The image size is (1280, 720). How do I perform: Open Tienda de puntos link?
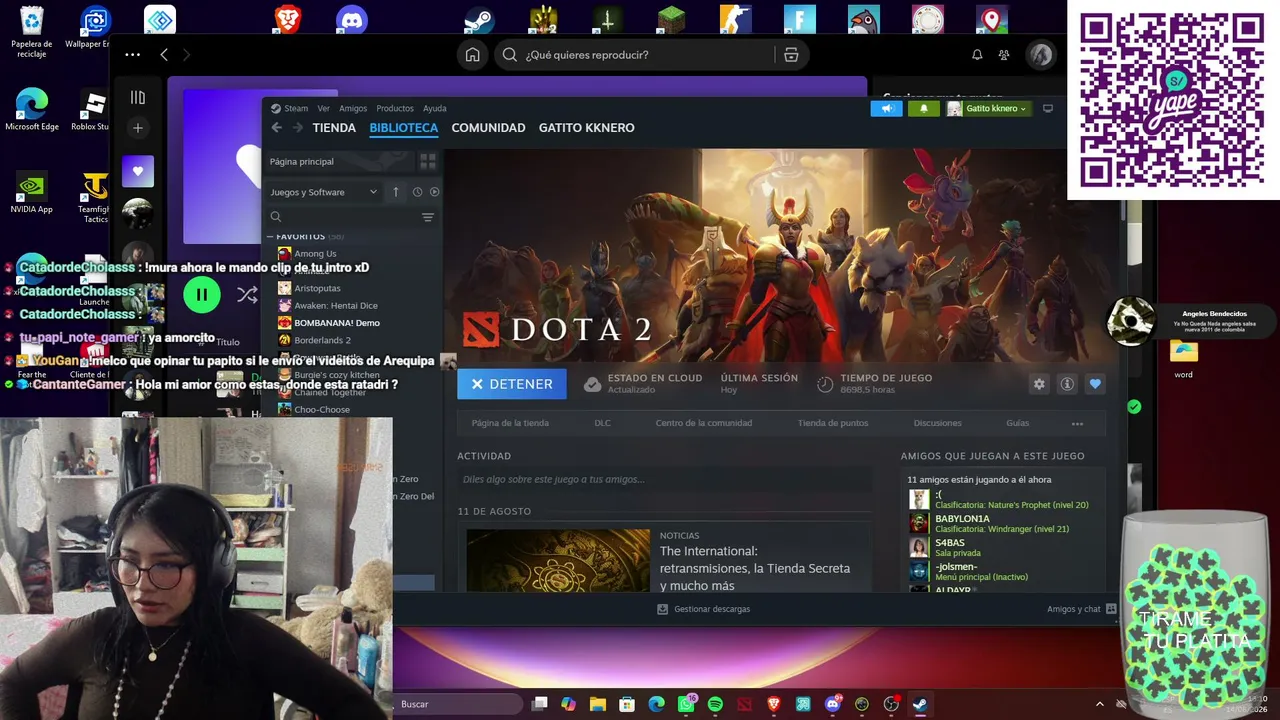tap(833, 423)
